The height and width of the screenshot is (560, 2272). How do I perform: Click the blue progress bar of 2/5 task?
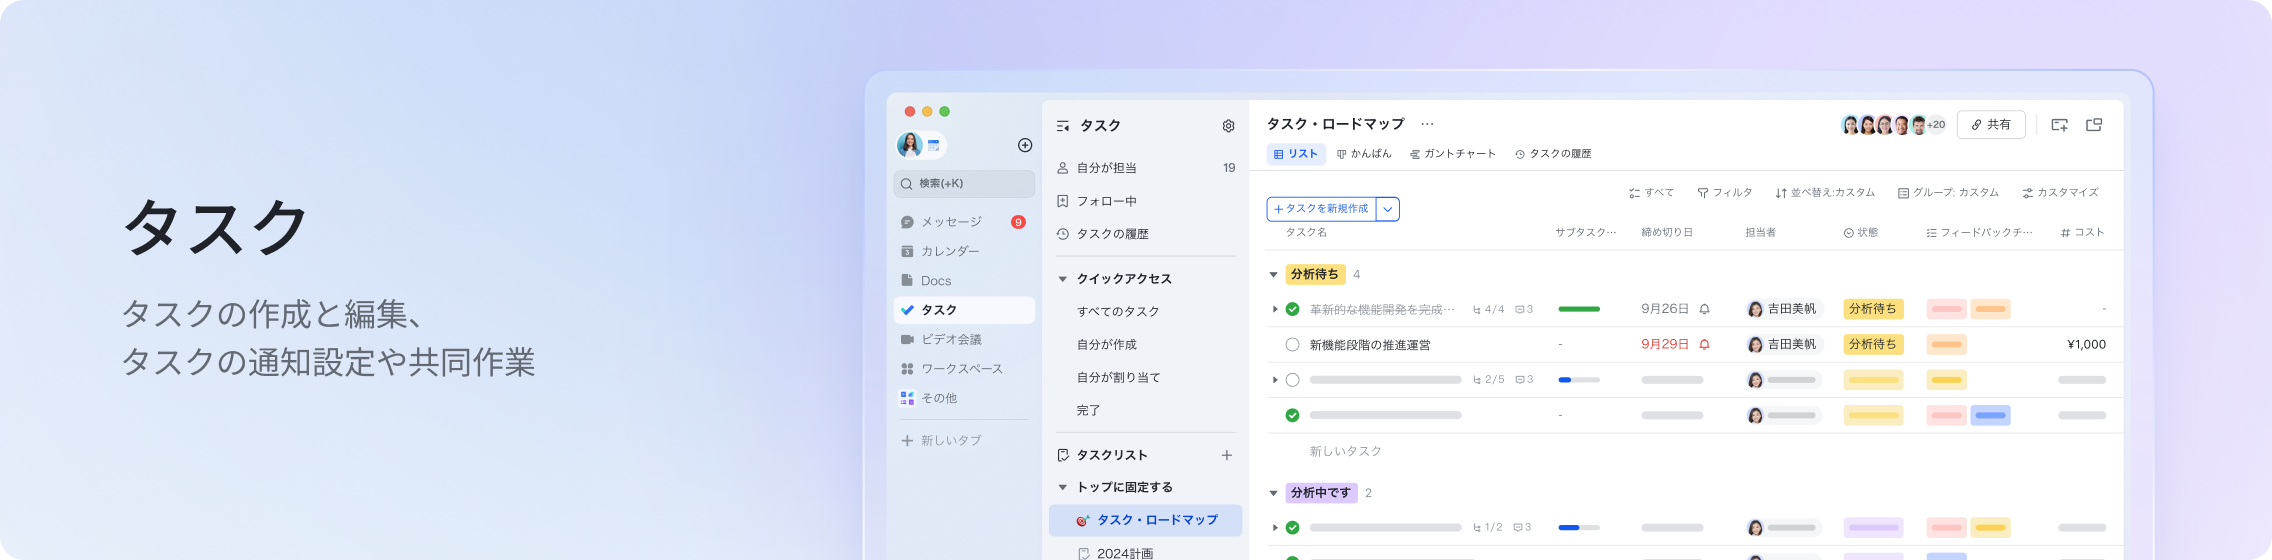click(1579, 380)
